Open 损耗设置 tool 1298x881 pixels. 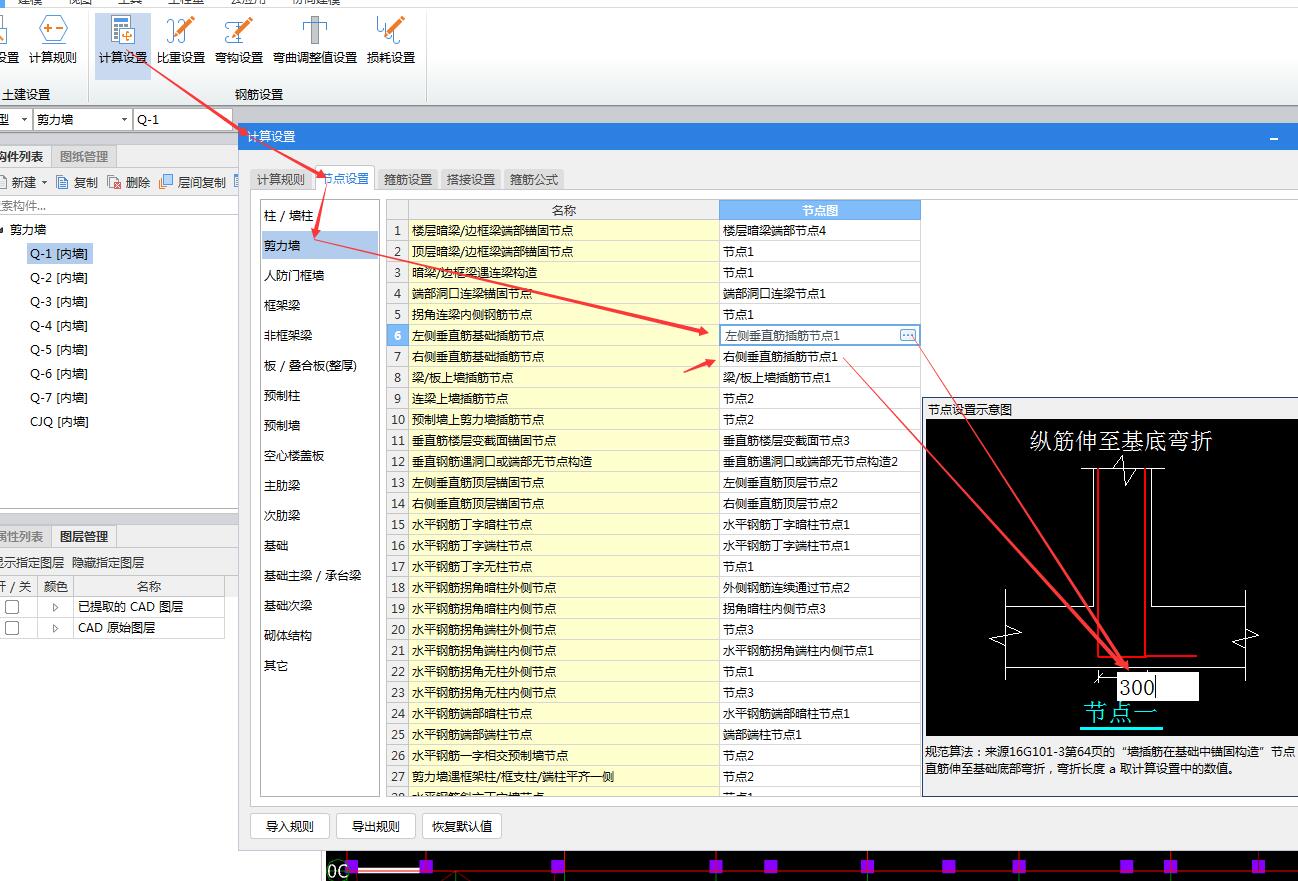(391, 42)
